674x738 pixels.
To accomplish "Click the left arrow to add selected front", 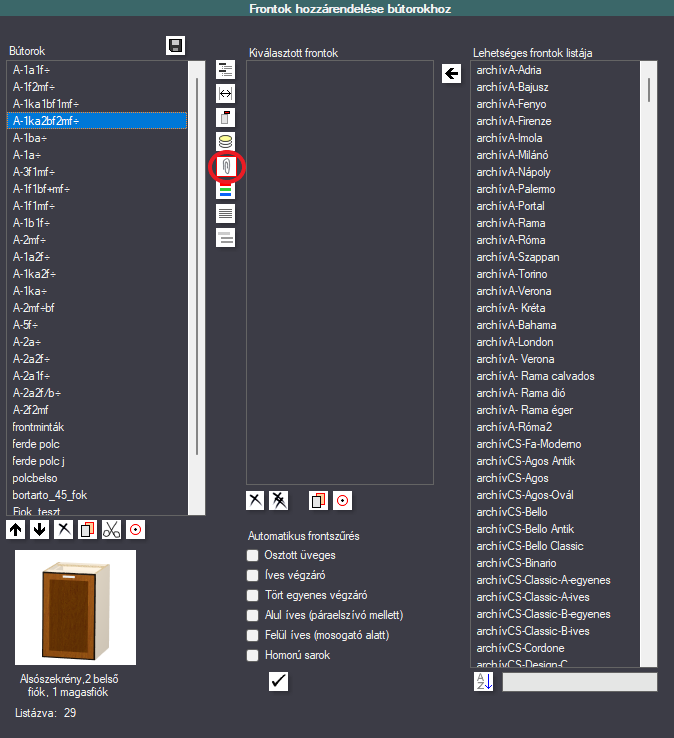I will coord(451,73).
